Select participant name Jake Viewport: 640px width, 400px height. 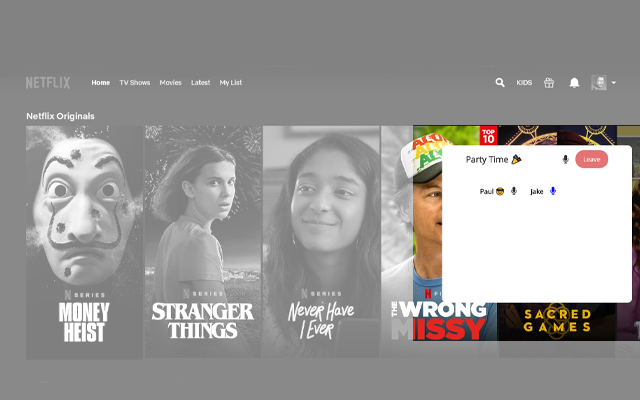537,191
